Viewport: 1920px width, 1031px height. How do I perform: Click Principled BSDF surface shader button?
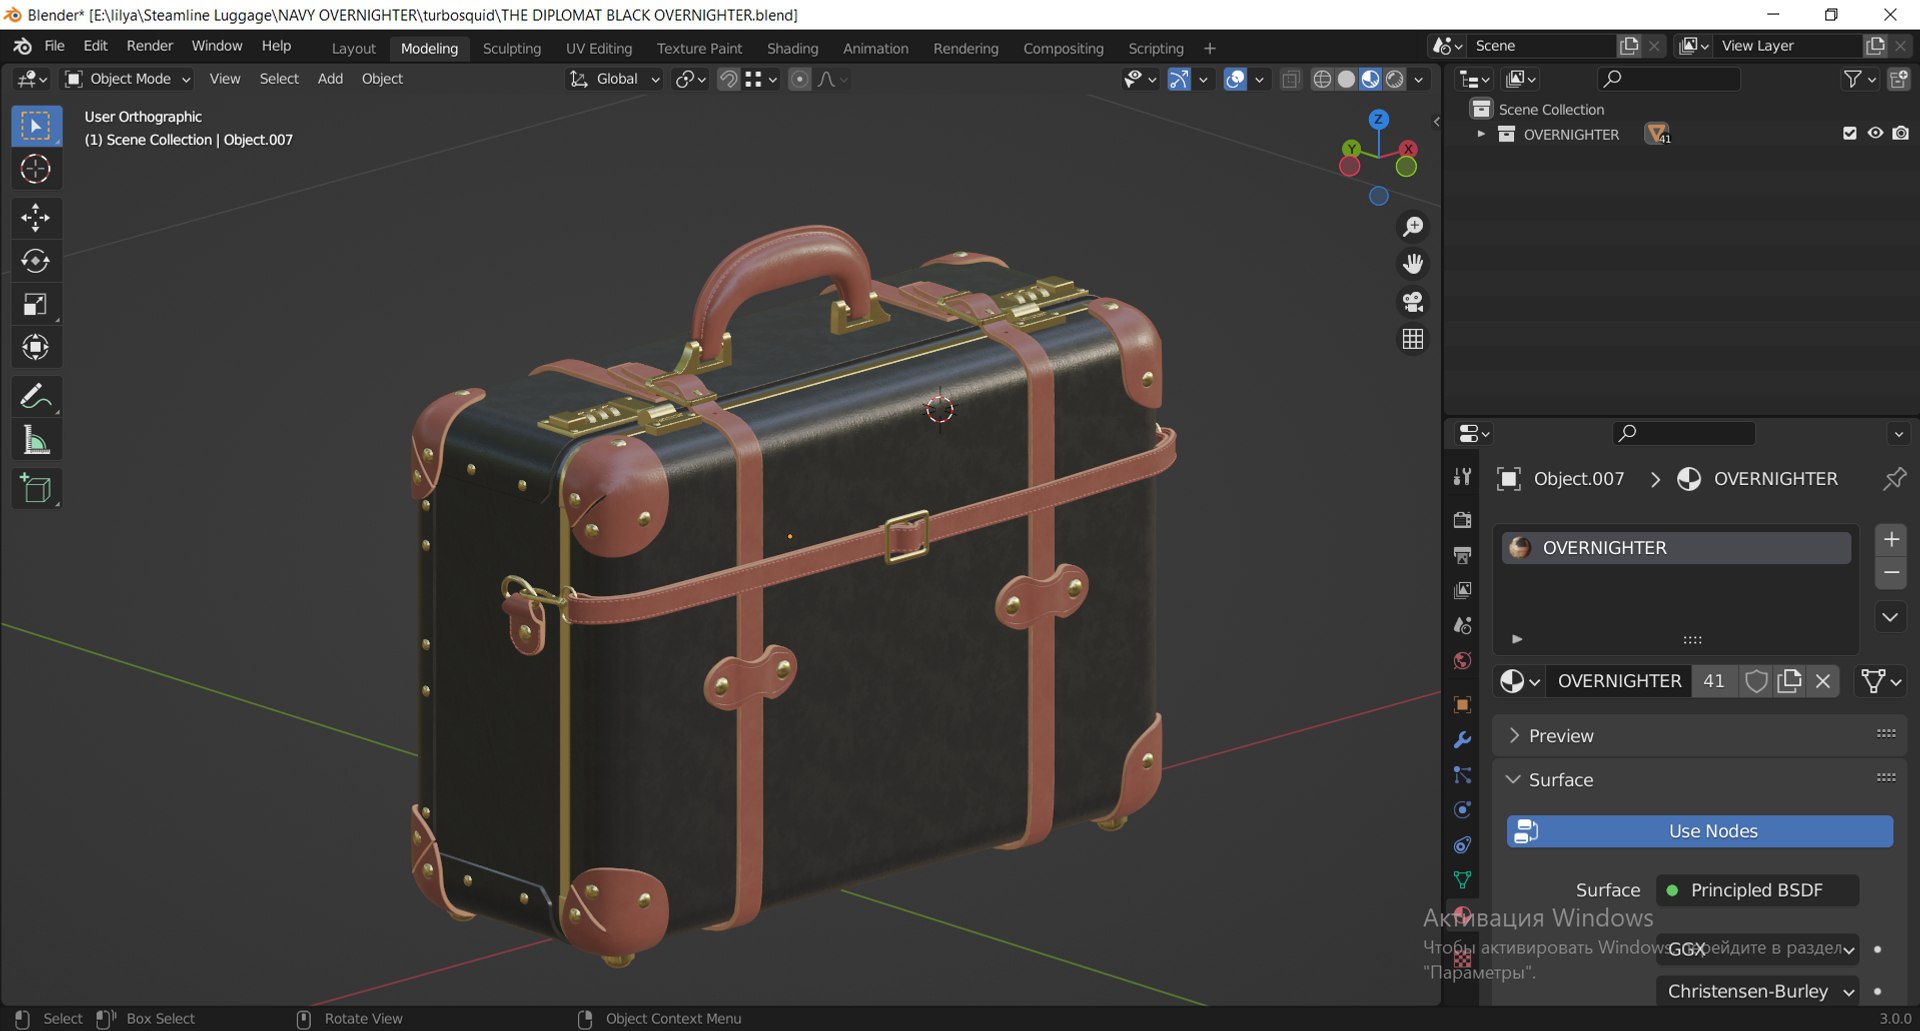tap(1757, 890)
